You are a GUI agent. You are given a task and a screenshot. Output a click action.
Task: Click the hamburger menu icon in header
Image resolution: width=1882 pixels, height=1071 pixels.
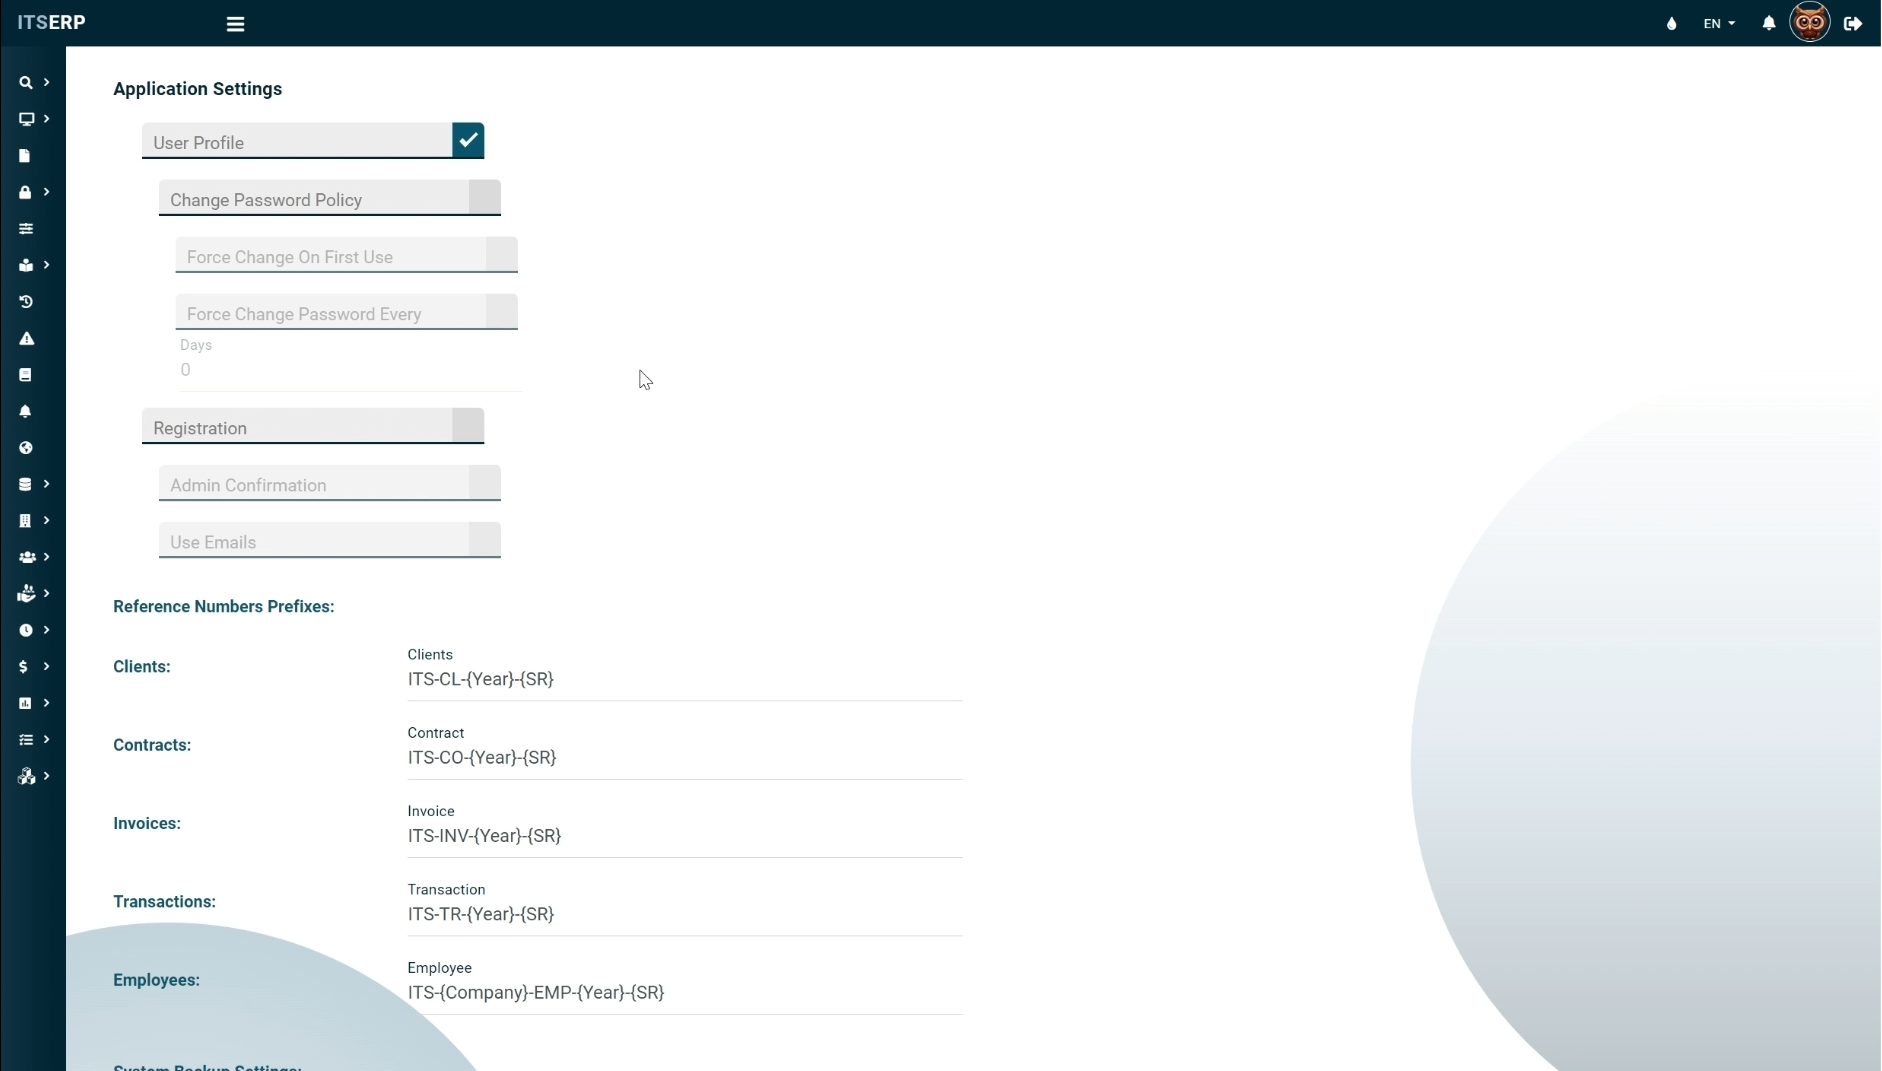[235, 24]
